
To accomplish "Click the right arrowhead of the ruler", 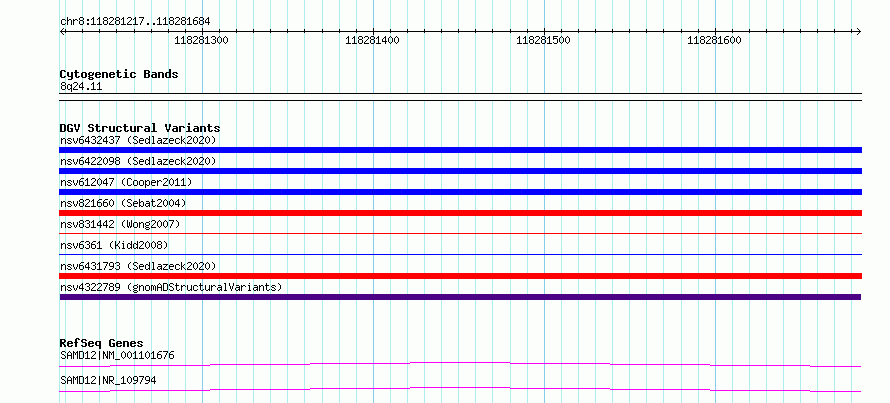I will click(859, 31).
